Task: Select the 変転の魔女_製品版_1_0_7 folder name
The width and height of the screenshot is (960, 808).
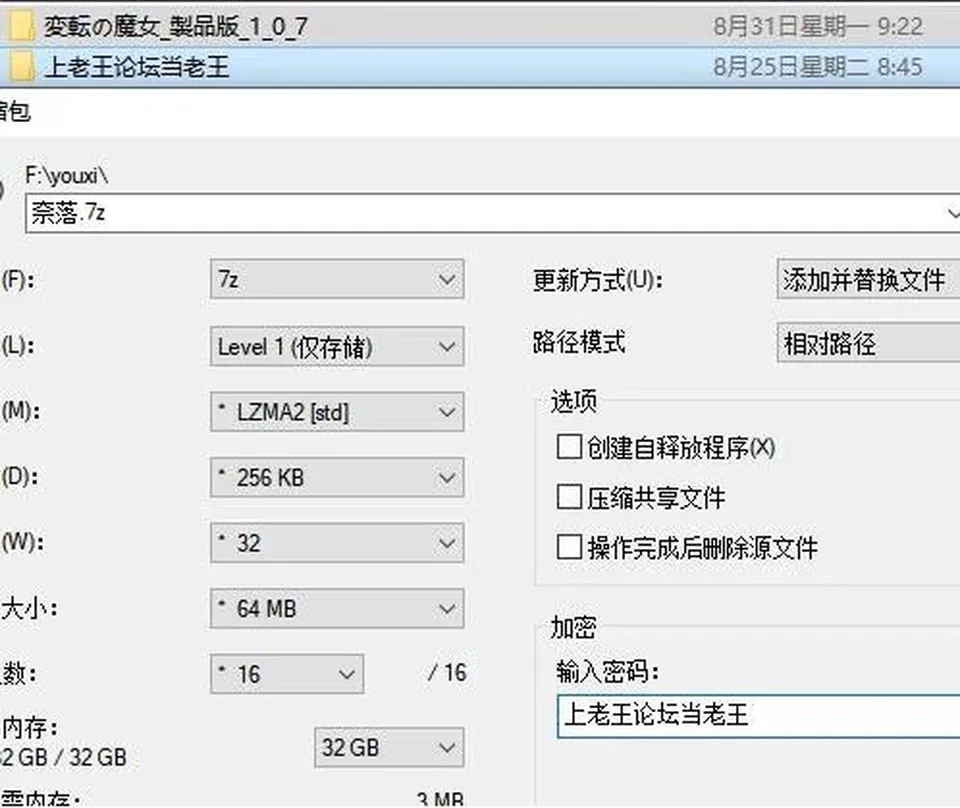Action: click(176, 27)
